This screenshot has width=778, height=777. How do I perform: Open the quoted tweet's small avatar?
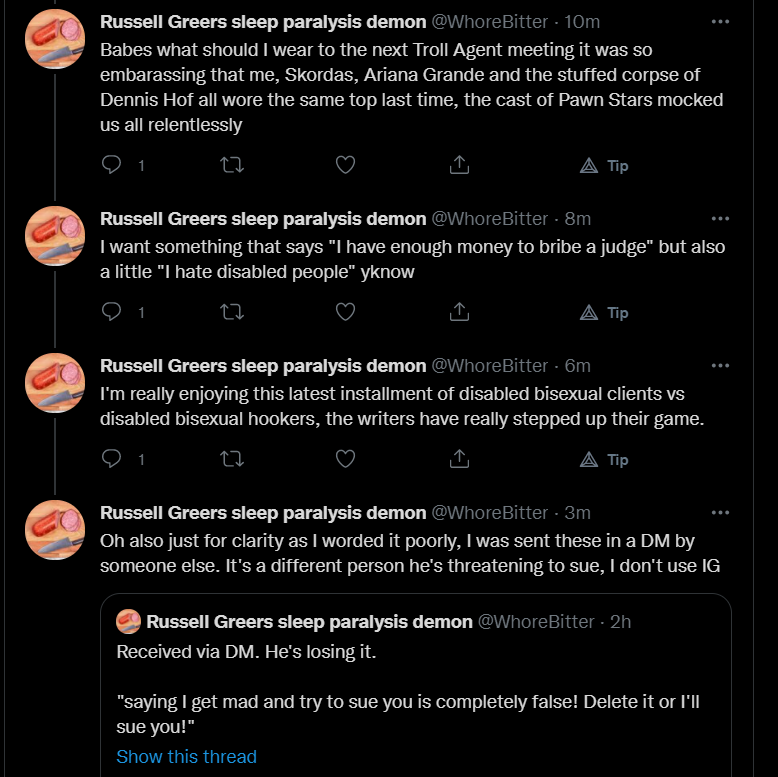[x=128, y=621]
